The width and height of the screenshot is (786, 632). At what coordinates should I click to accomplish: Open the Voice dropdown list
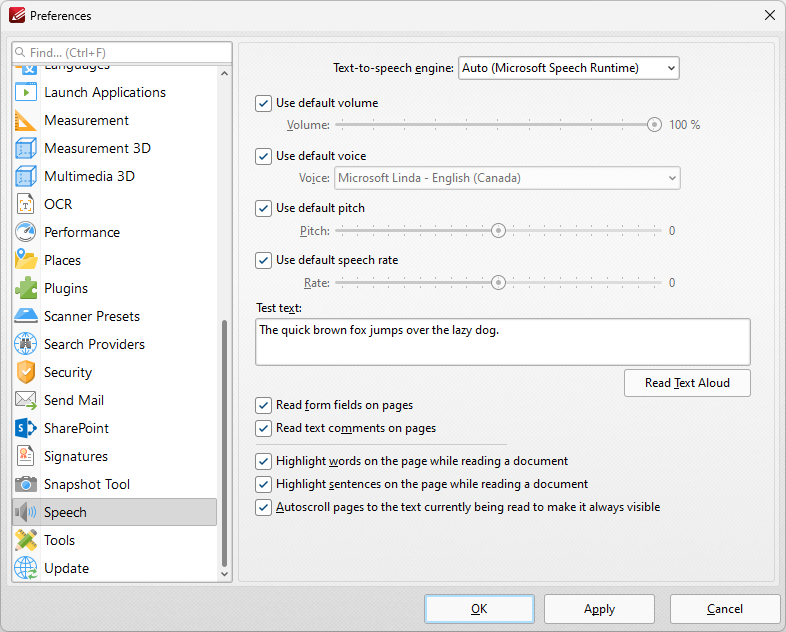coord(507,178)
